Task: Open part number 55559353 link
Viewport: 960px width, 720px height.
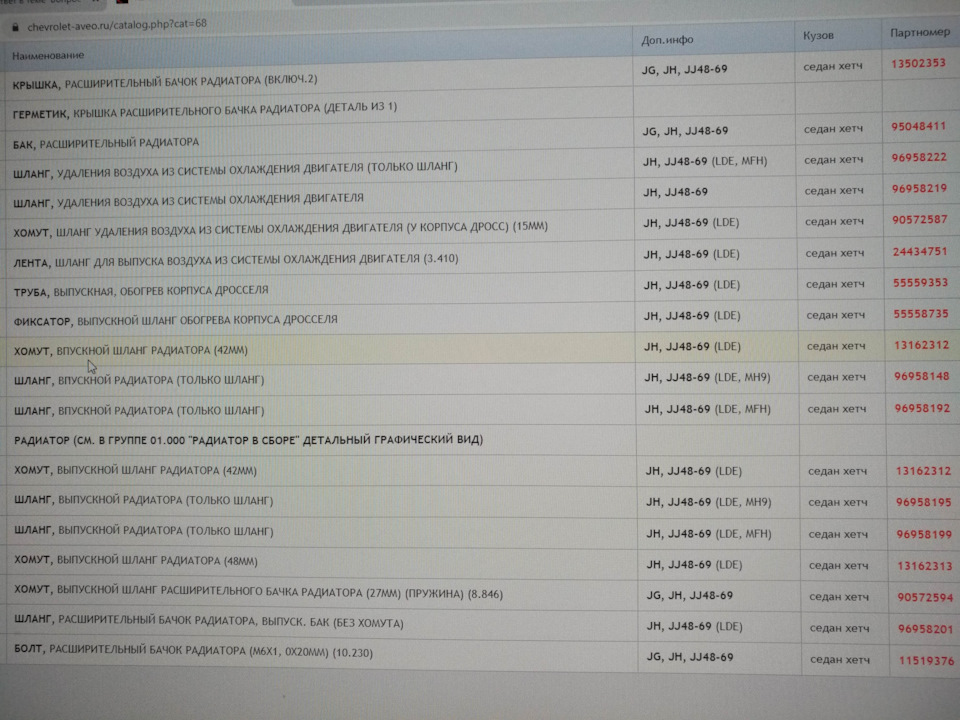Action: pyautogui.click(x=920, y=283)
